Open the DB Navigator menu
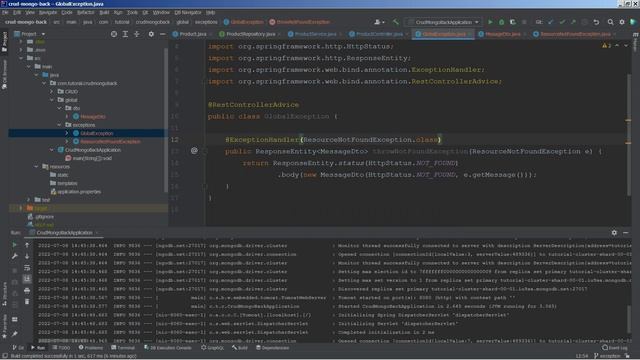 (x=188, y=13)
